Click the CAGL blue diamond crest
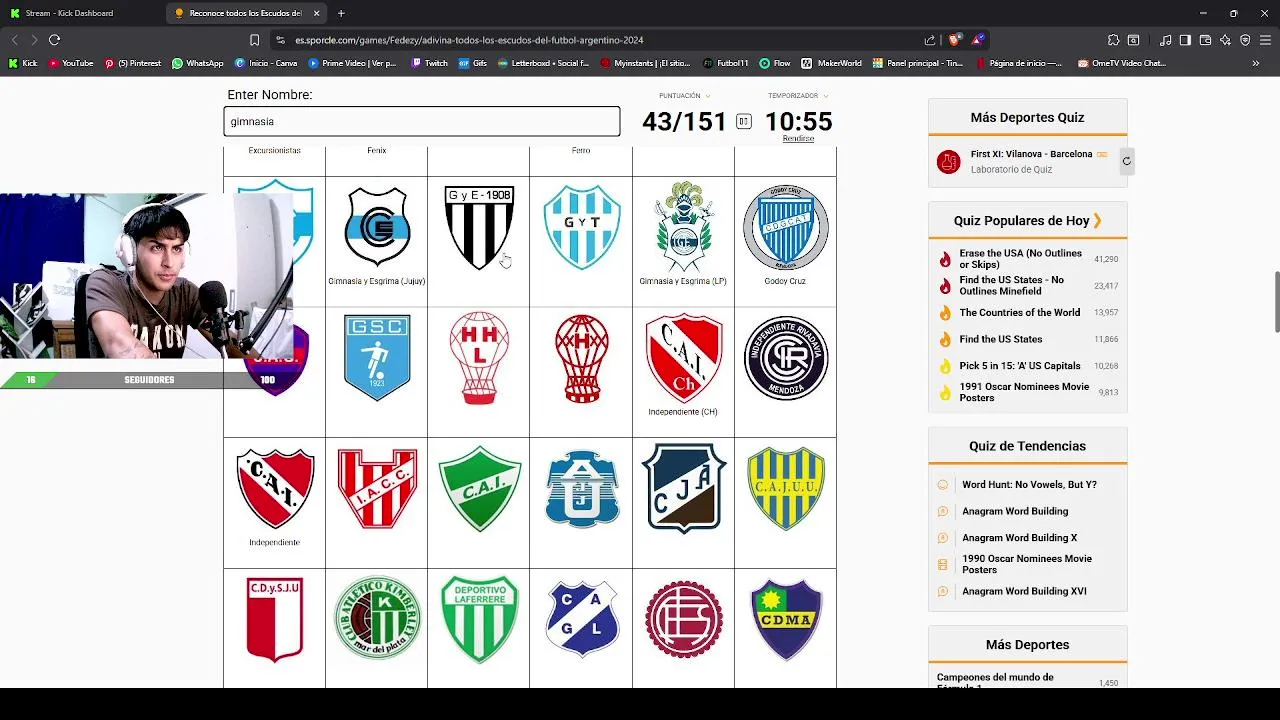This screenshot has height=720, width=1280. click(x=582, y=619)
